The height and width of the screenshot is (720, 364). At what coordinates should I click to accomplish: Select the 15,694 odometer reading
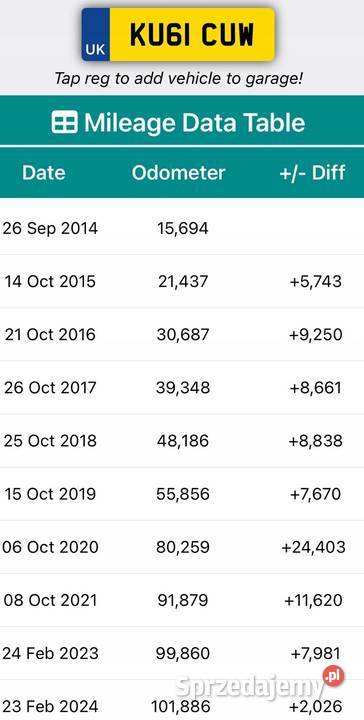tap(183, 228)
